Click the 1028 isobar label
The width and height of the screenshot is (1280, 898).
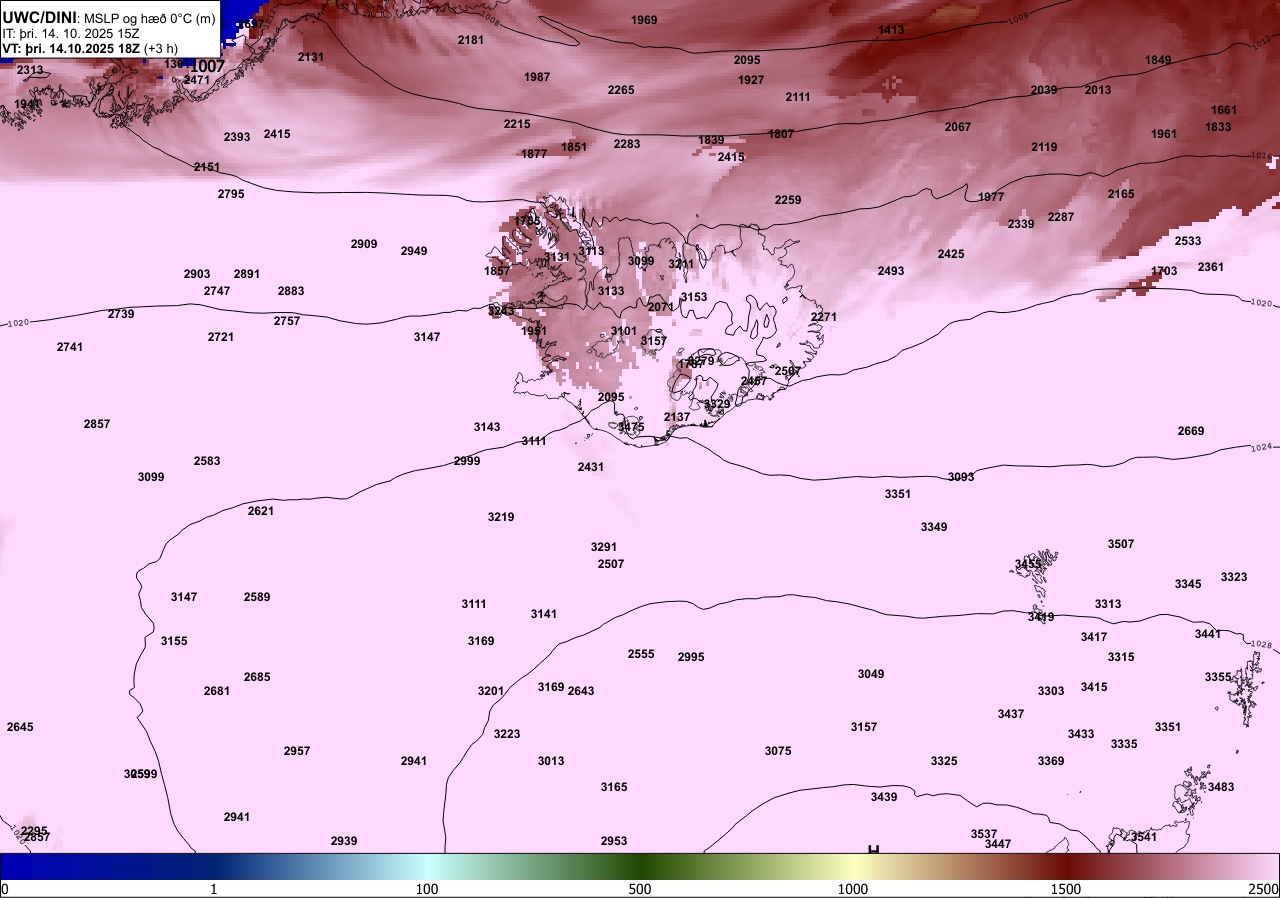click(1263, 646)
